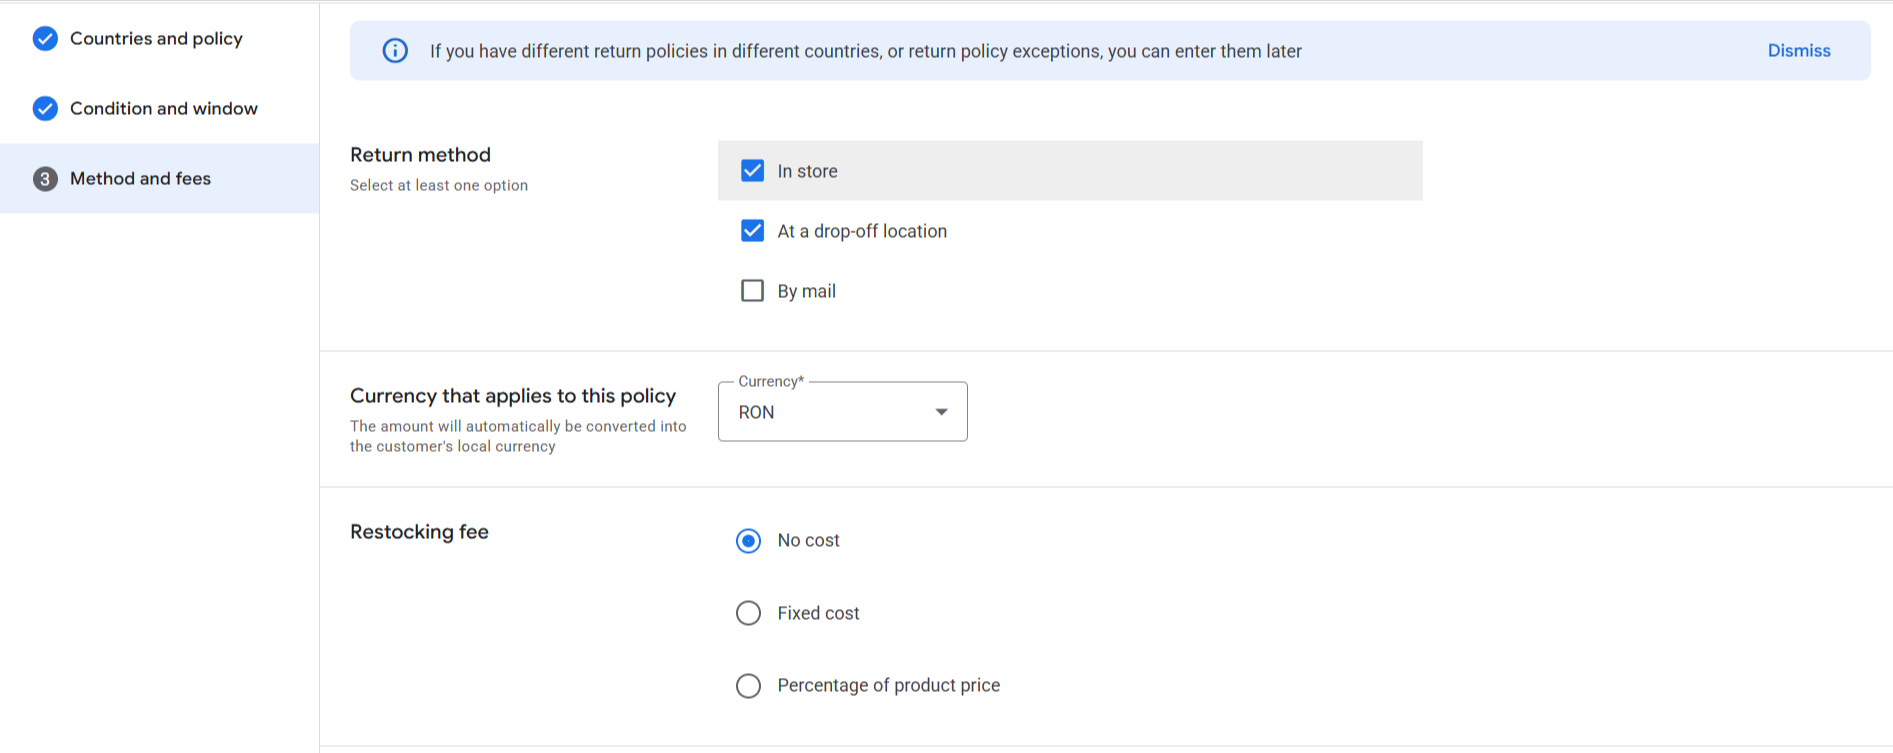Click the Restocking fee heading
The height and width of the screenshot is (753, 1893).
(x=419, y=532)
